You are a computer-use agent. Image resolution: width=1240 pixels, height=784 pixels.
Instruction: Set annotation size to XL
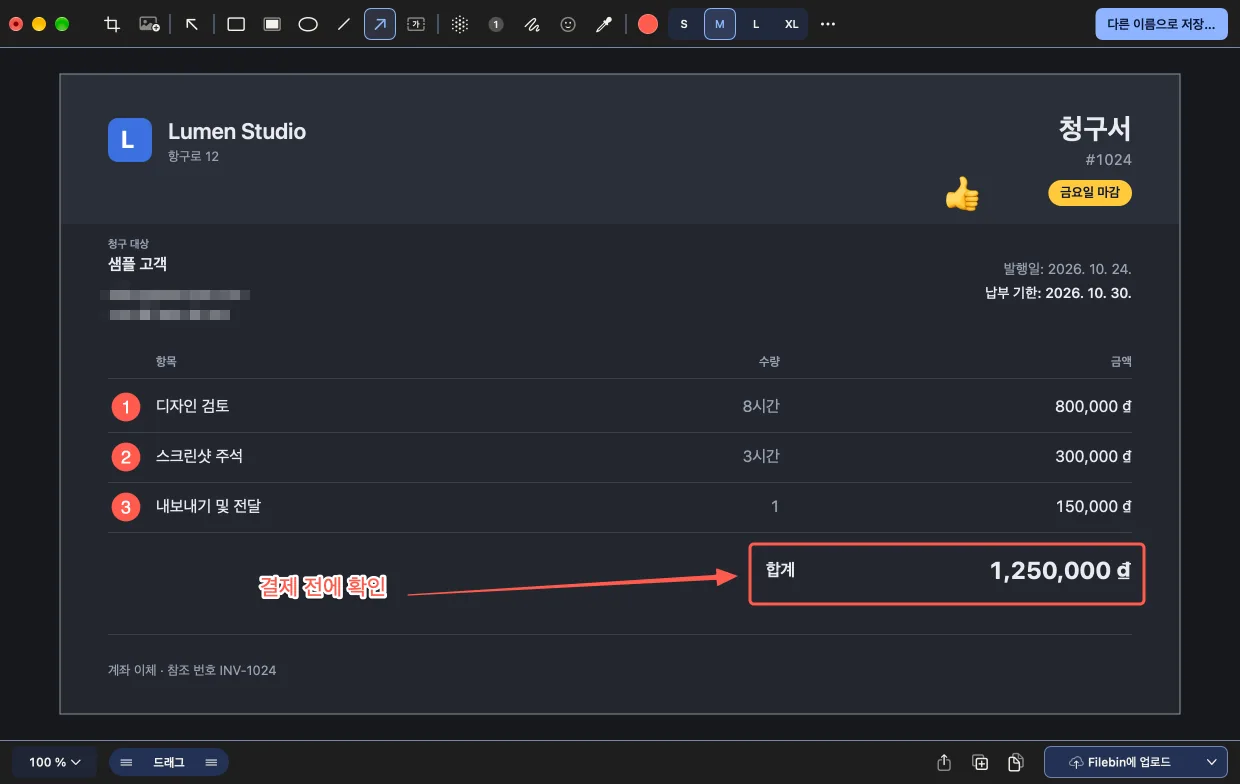(792, 24)
